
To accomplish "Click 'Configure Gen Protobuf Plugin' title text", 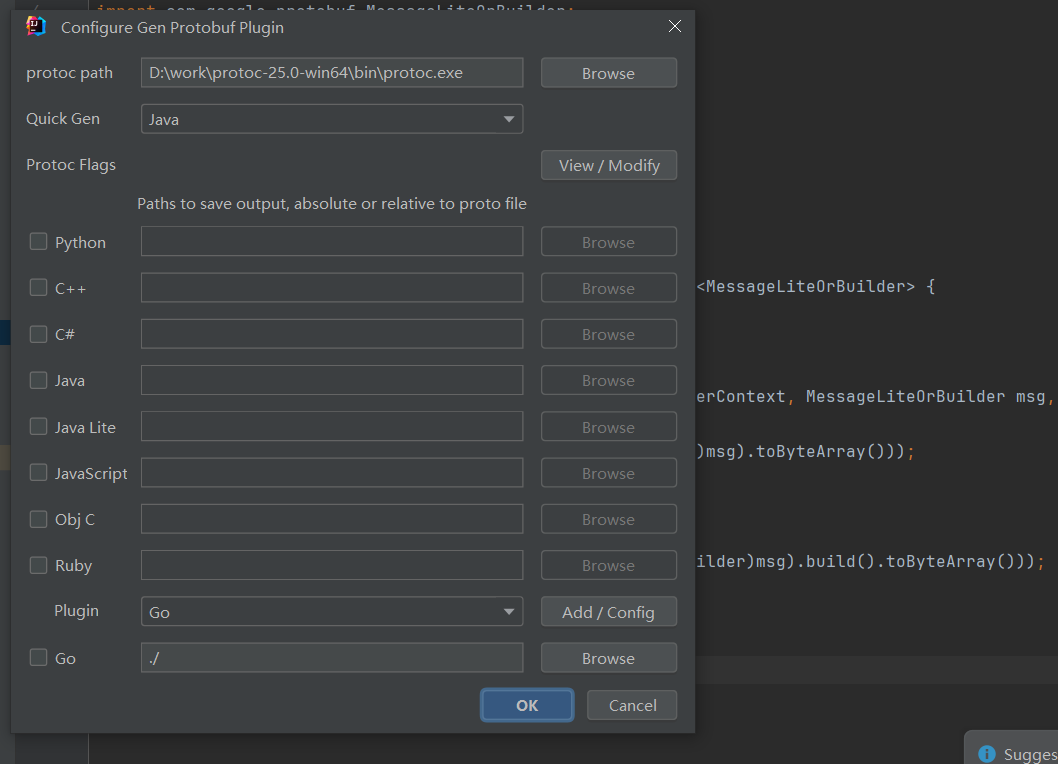I will click(x=172, y=28).
